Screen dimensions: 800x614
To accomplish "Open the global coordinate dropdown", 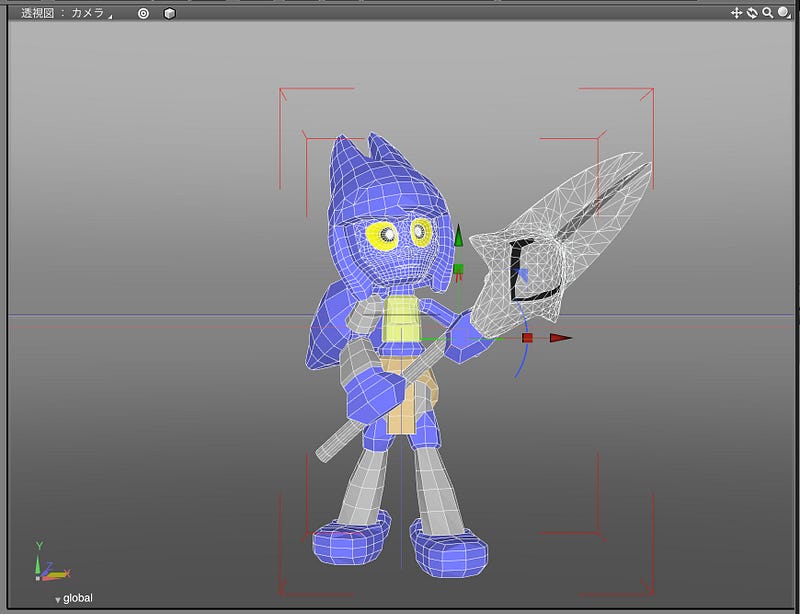I will click(74, 598).
